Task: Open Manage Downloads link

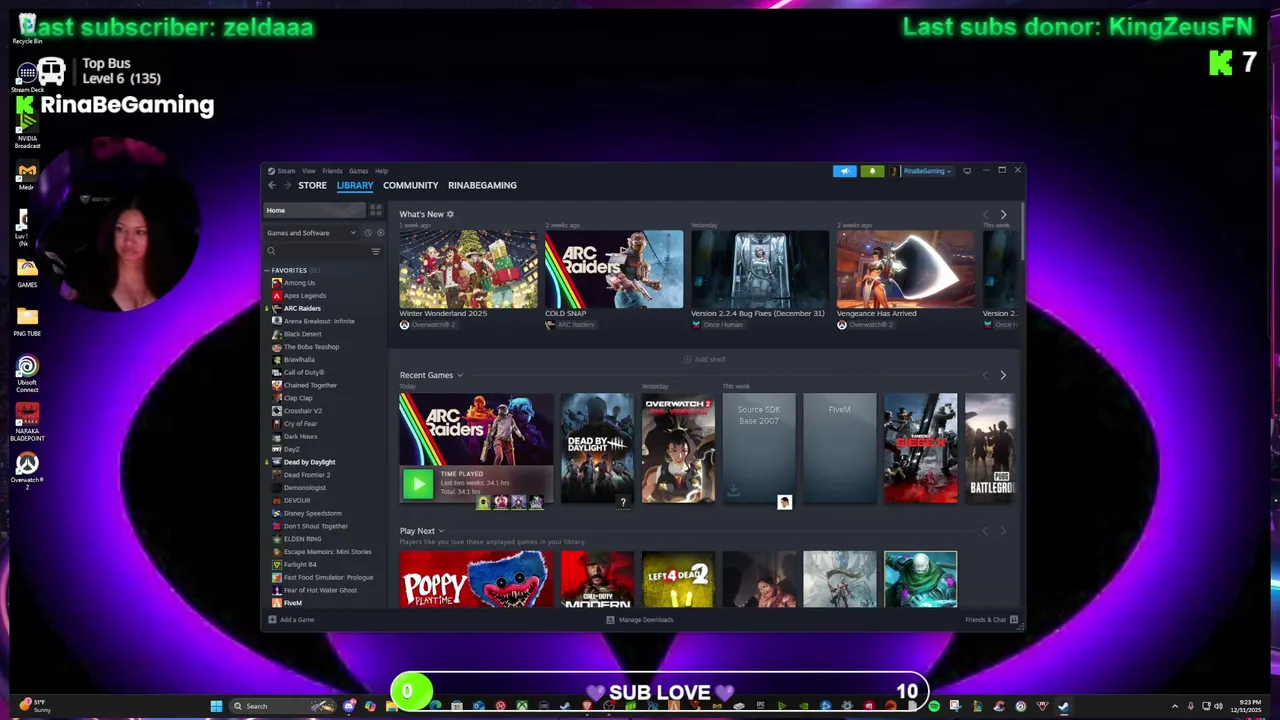Action: [646, 620]
